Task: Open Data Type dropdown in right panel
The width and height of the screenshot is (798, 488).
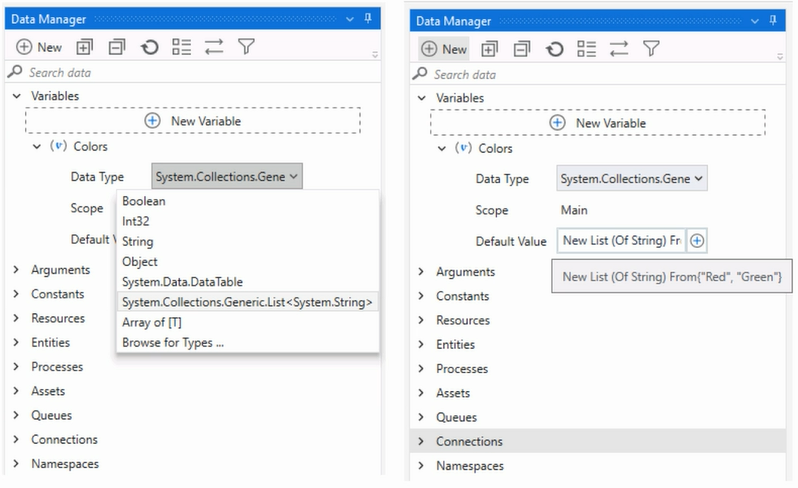Action: point(632,179)
